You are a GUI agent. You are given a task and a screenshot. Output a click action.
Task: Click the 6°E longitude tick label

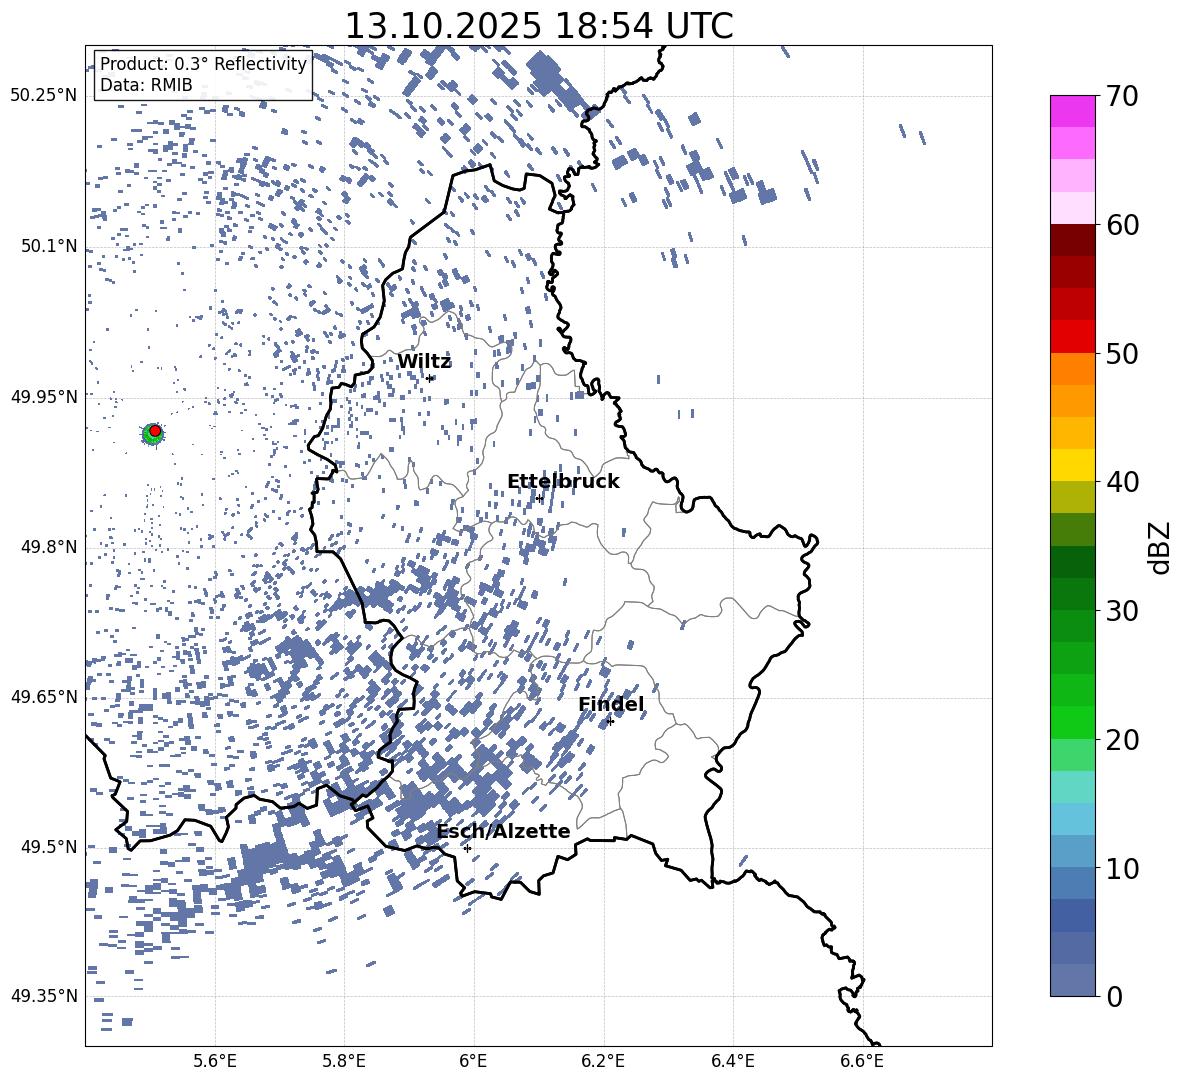473,1061
